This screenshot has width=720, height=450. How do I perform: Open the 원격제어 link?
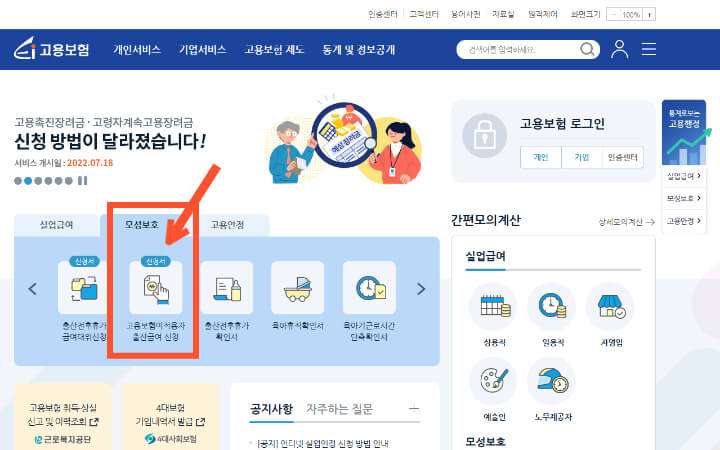pos(543,14)
